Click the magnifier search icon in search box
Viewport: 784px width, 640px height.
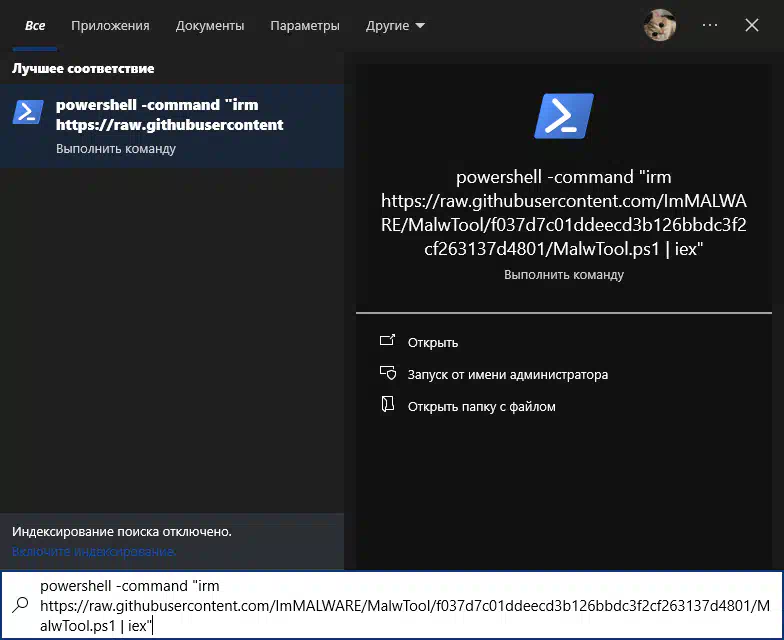pos(20,605)
